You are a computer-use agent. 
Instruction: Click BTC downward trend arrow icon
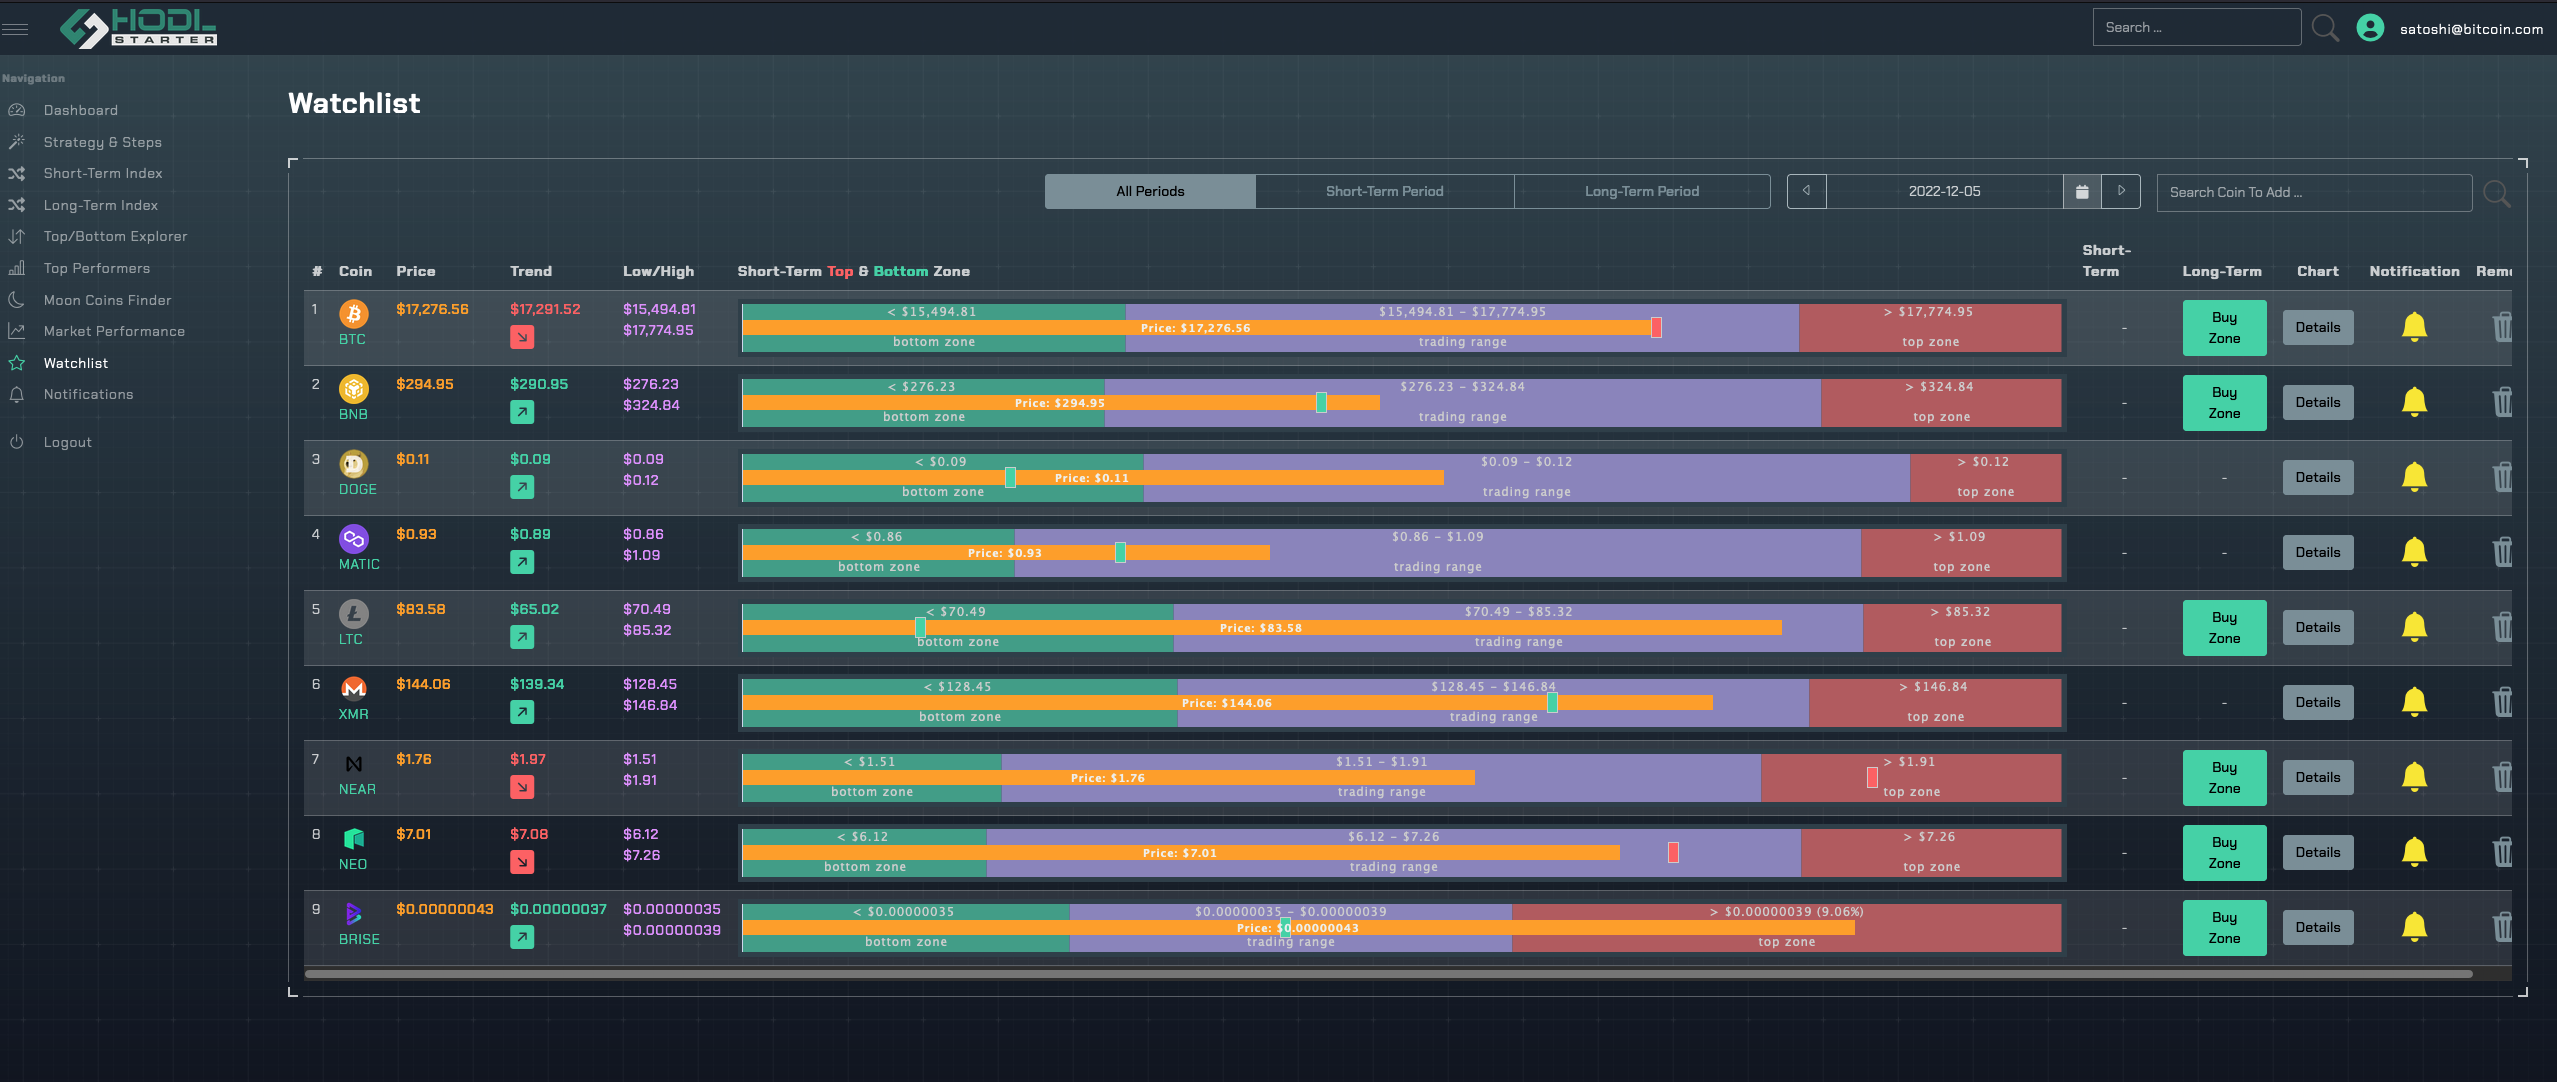coord(522,337)
